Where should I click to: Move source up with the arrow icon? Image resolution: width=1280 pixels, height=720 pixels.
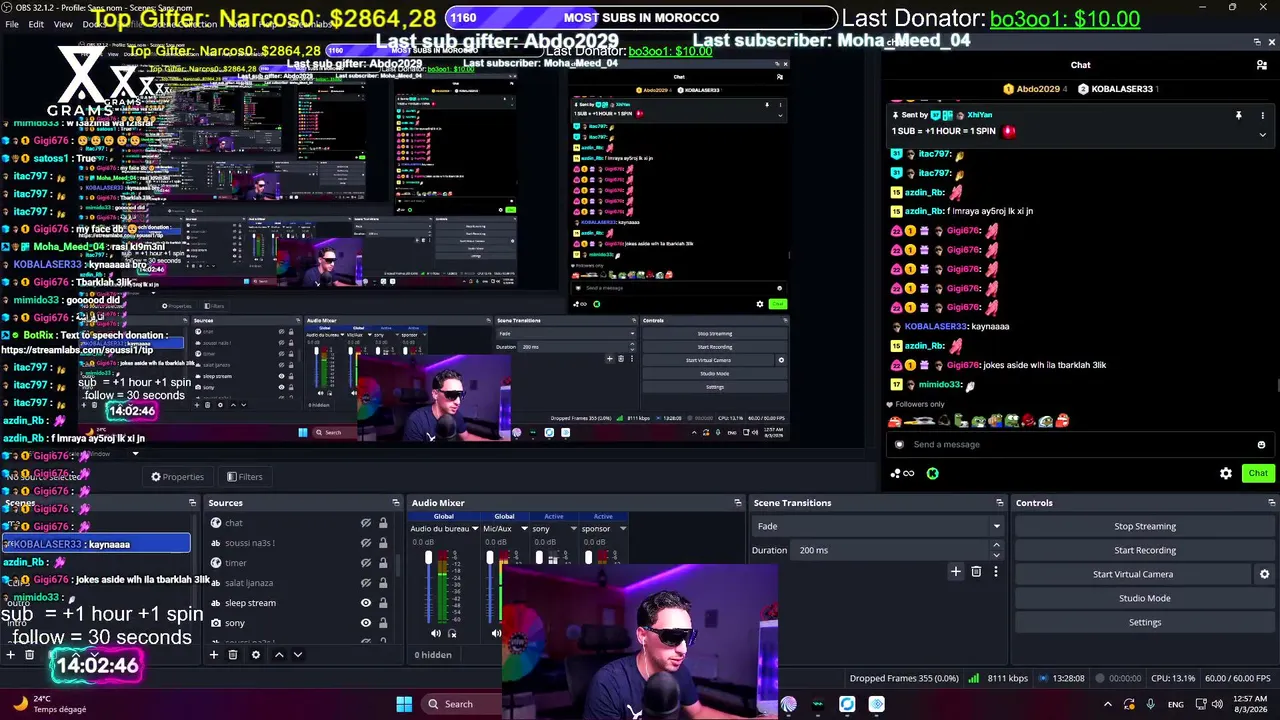[279, 655]
